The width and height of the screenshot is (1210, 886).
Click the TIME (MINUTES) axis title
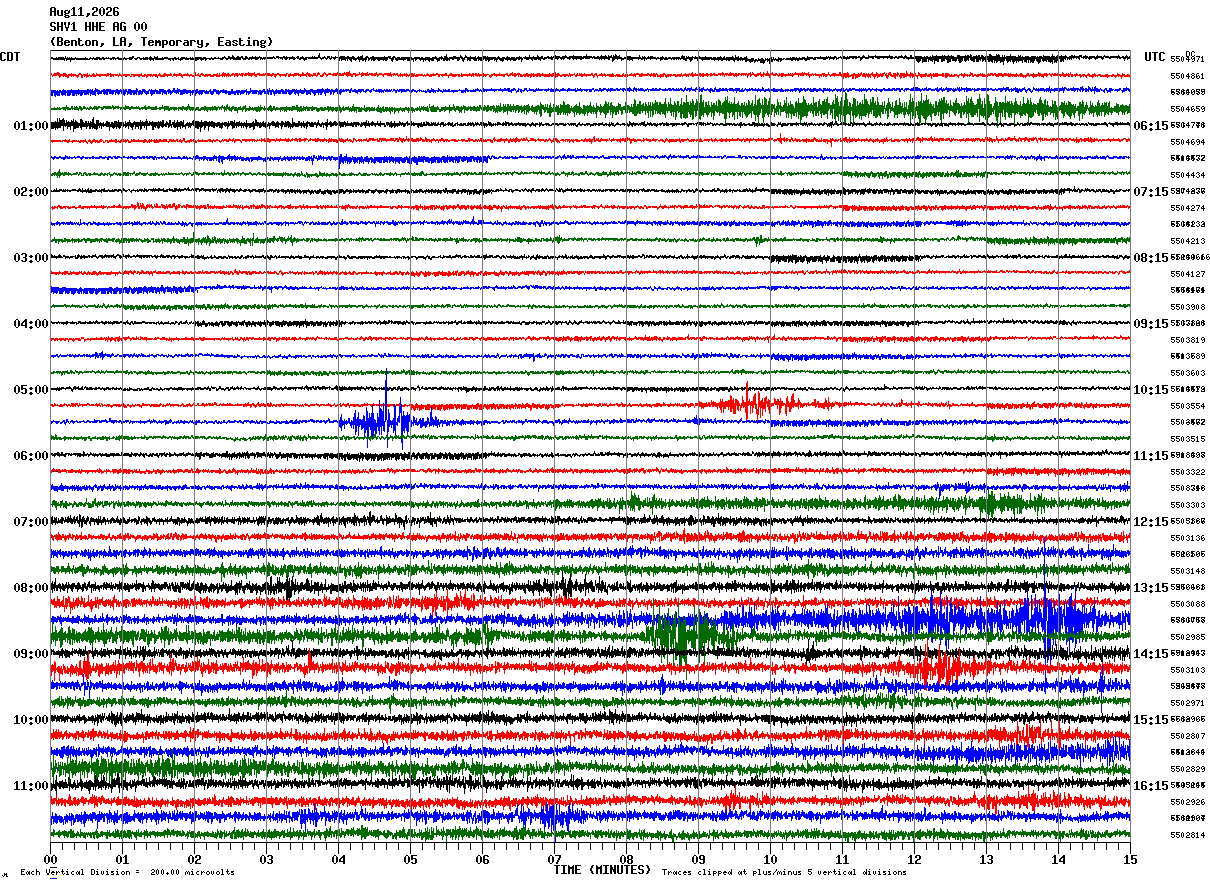pyautogui.click(x=602, y=870)
